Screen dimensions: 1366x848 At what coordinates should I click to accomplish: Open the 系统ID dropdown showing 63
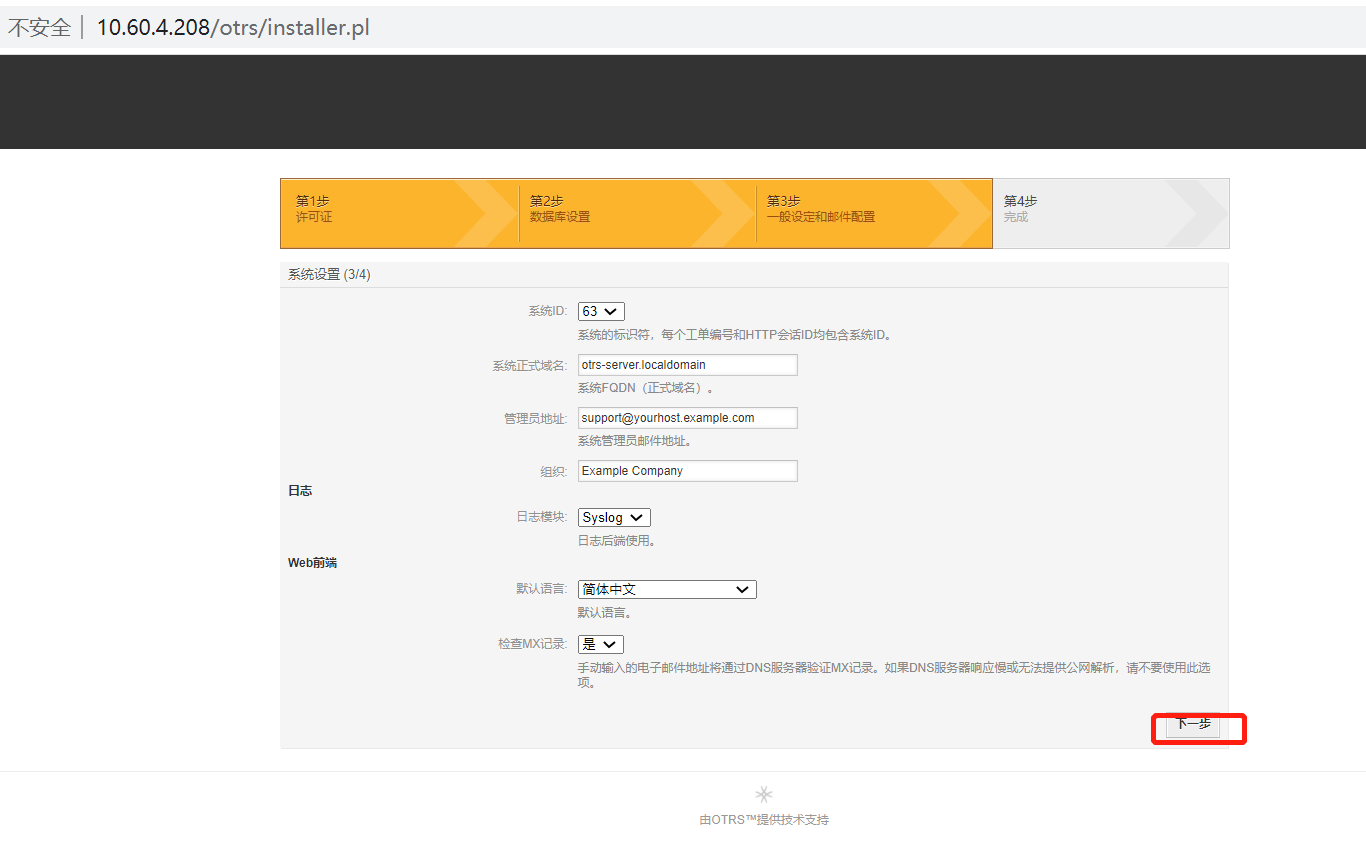(600, 311)
